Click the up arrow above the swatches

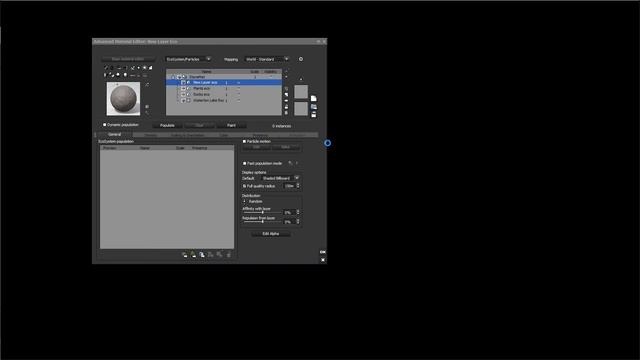301,79
